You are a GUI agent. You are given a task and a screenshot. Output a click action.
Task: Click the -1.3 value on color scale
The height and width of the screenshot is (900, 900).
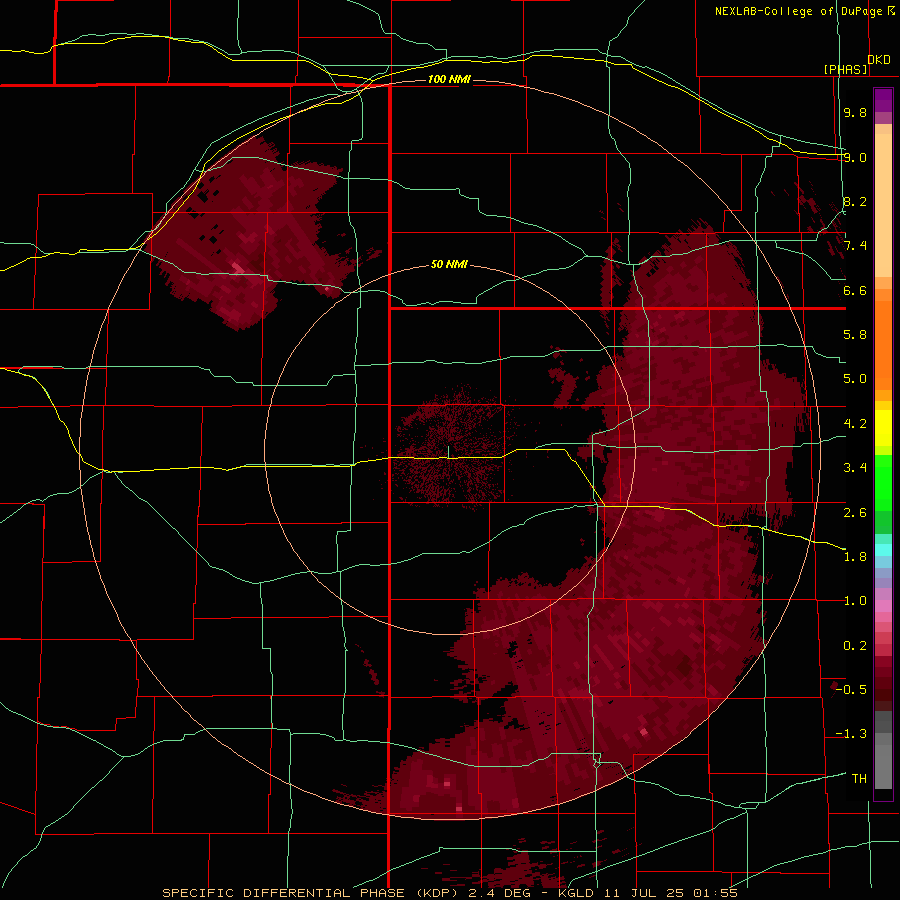[x=851, y=734]
